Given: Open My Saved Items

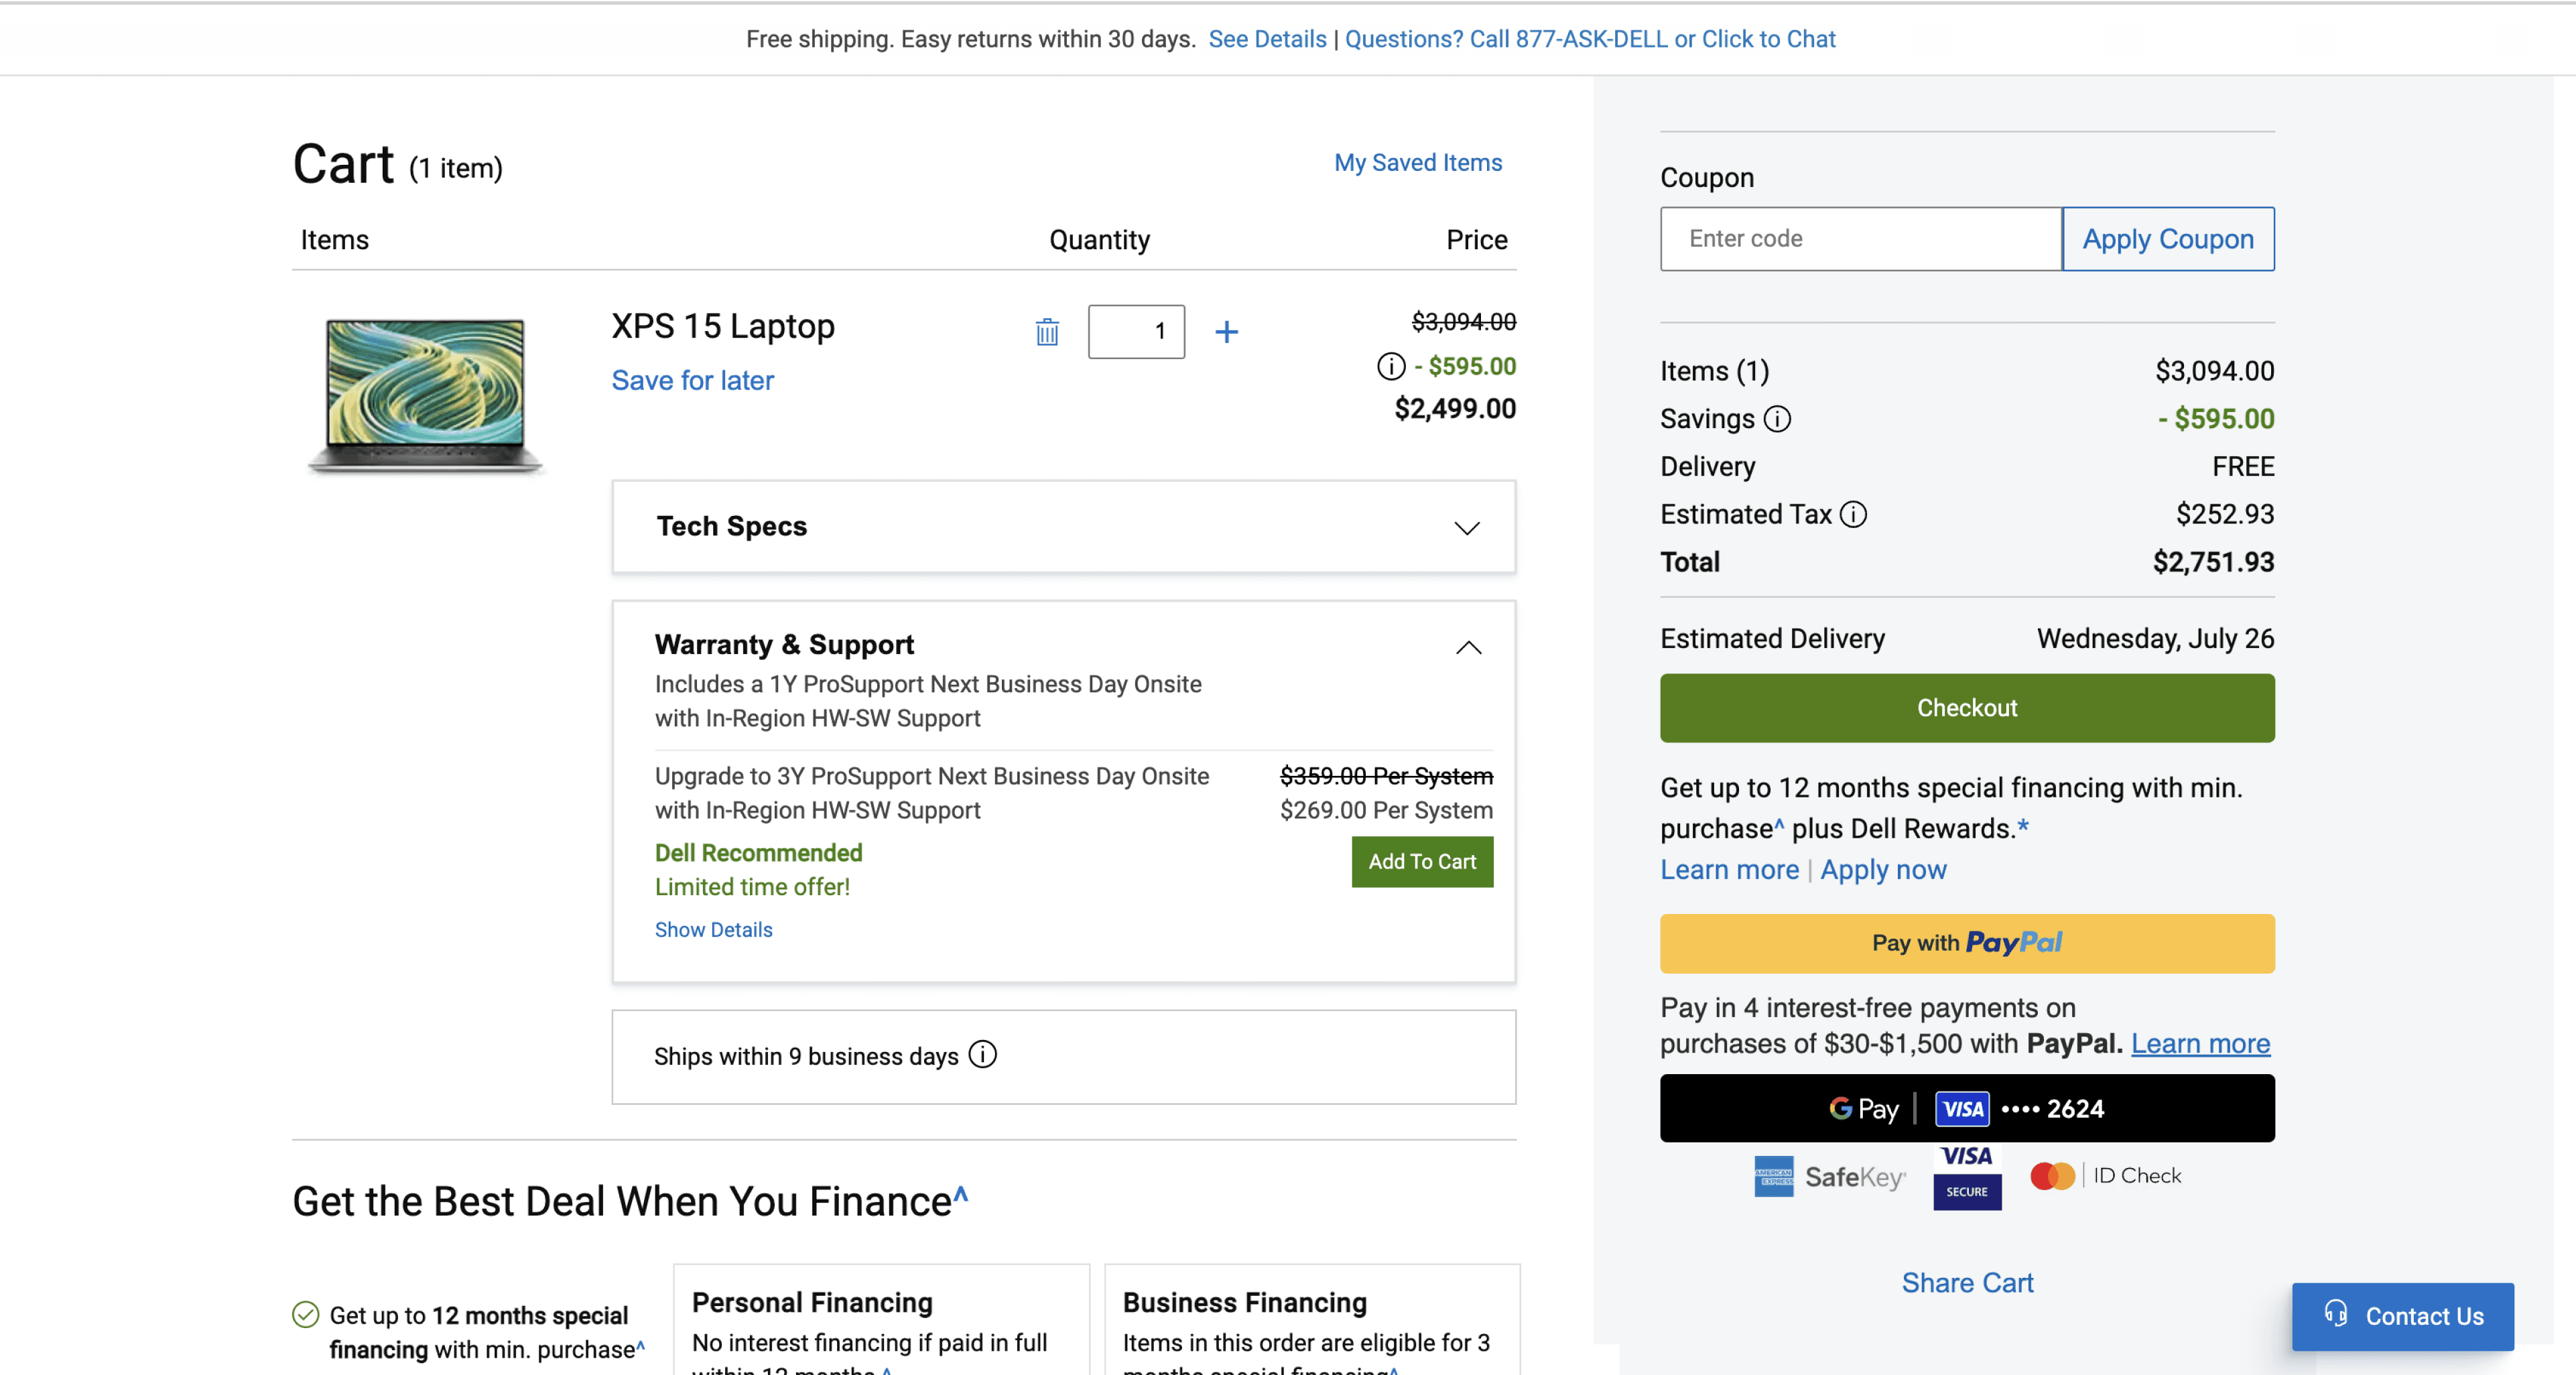Looking at the screenshot, I should [x=1418, y=163].
